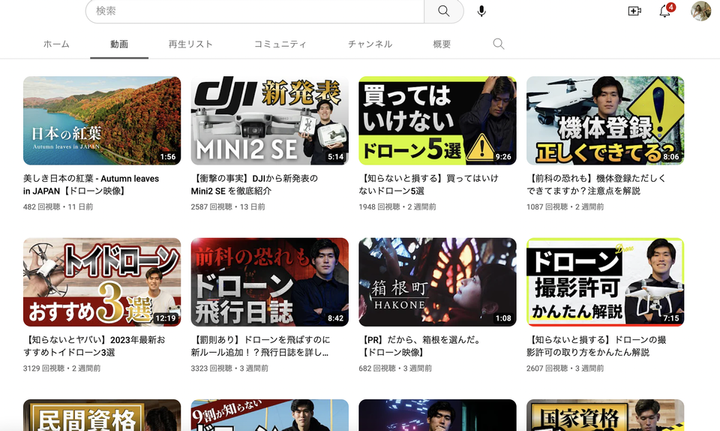
Task: Select the 動画 tab
Action: [119, 45]
